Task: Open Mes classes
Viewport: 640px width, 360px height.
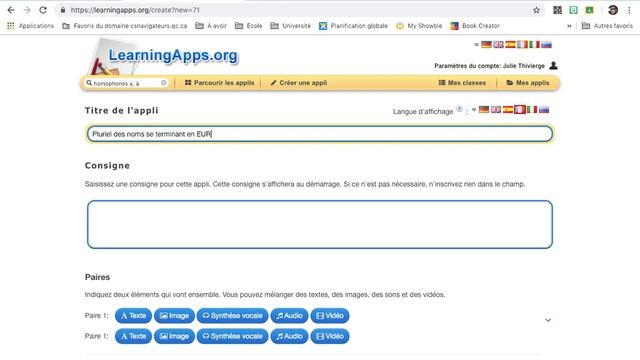Action: pos(462,83)
